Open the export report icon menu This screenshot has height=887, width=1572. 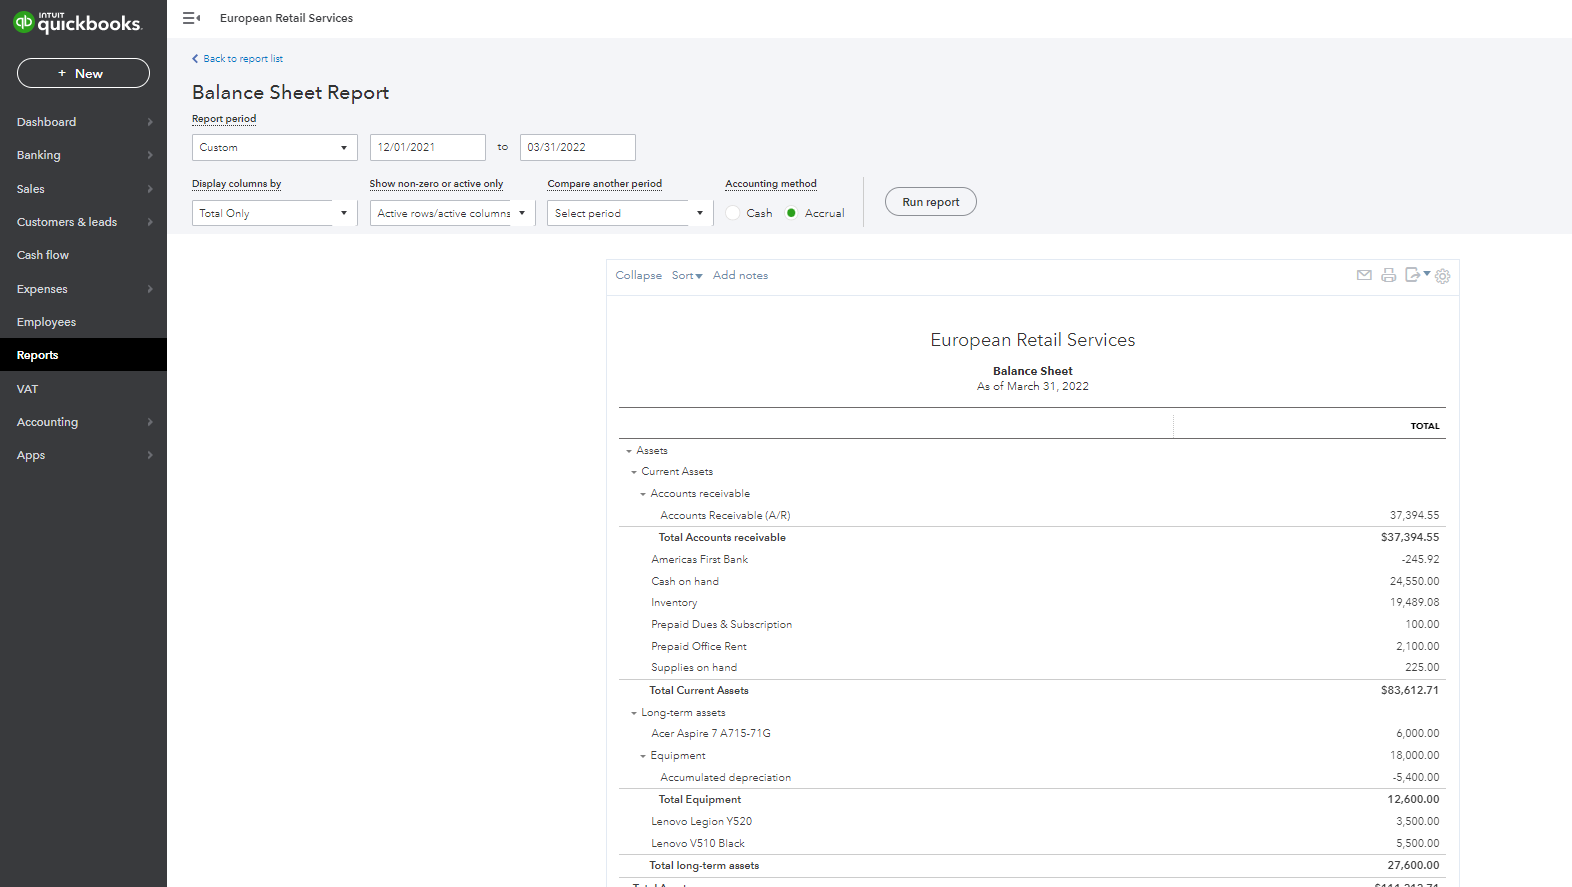pos(1416,275)
